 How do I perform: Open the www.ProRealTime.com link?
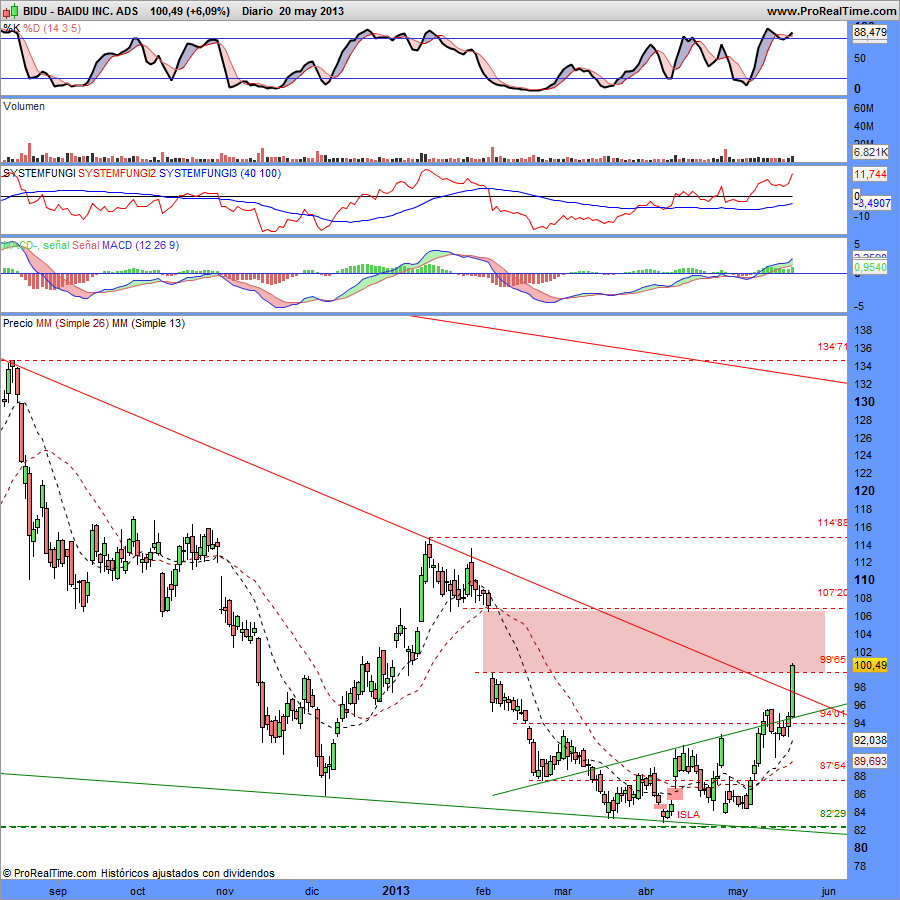pyautogui.click(x=831, y=11)
